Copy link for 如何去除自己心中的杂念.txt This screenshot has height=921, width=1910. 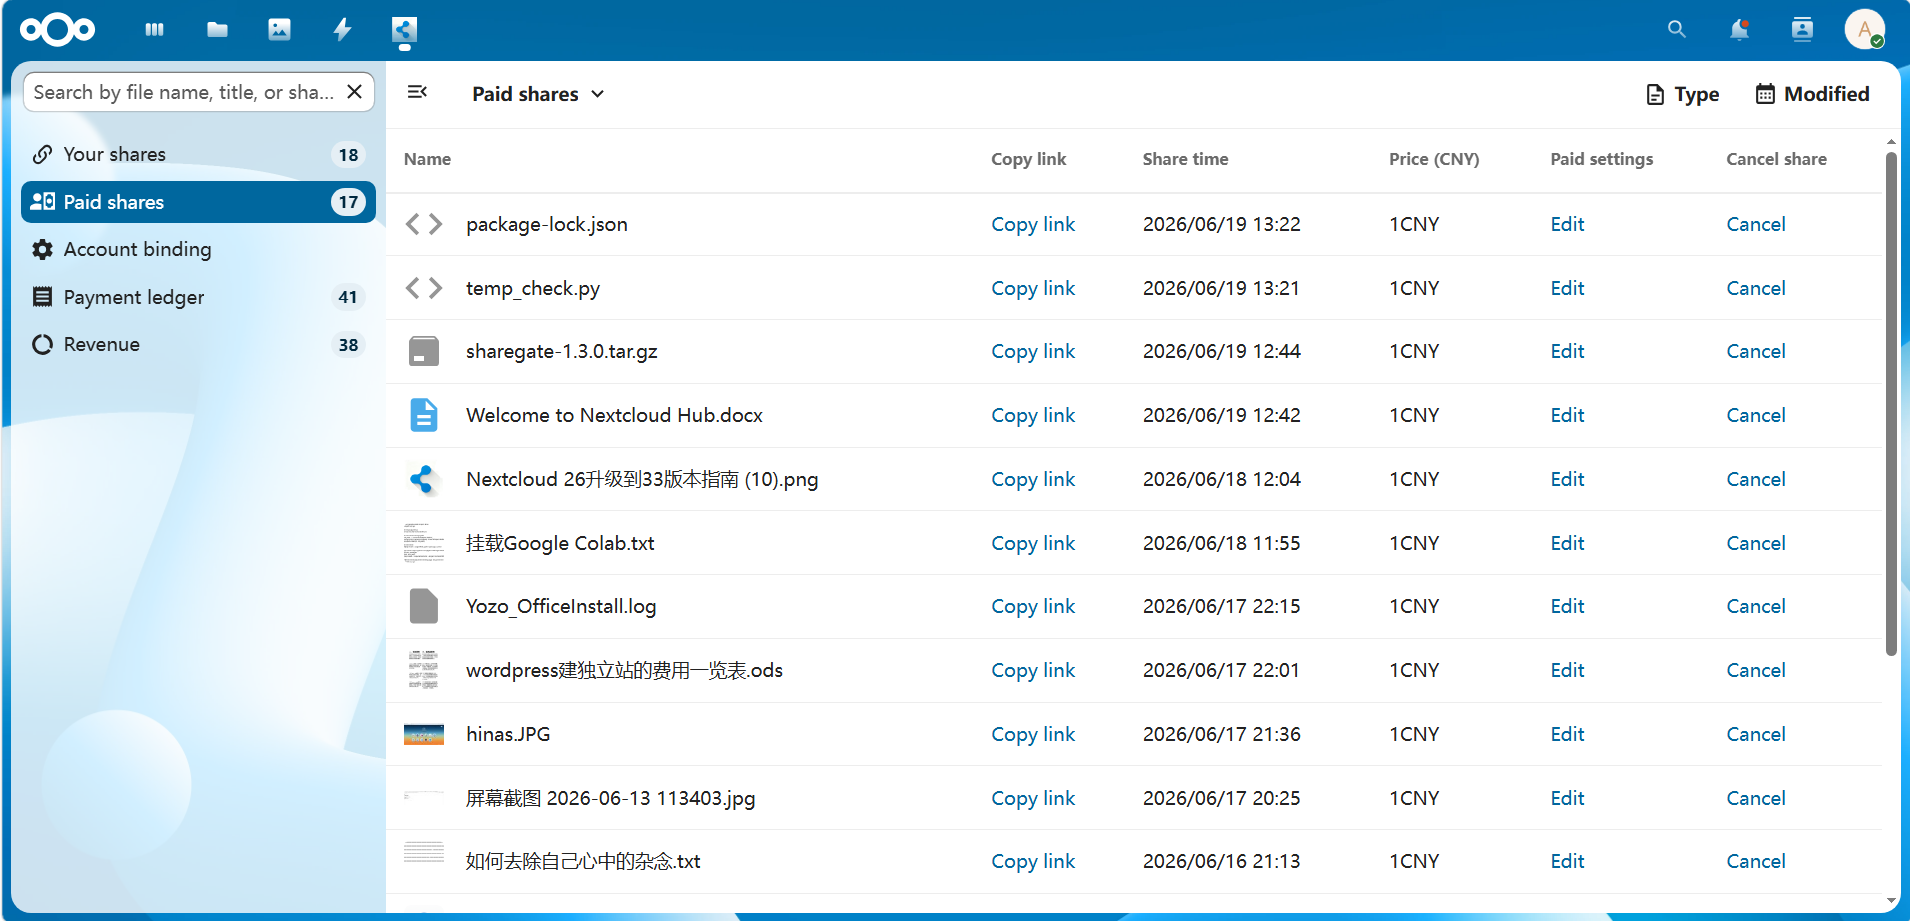coord(1033,861)
